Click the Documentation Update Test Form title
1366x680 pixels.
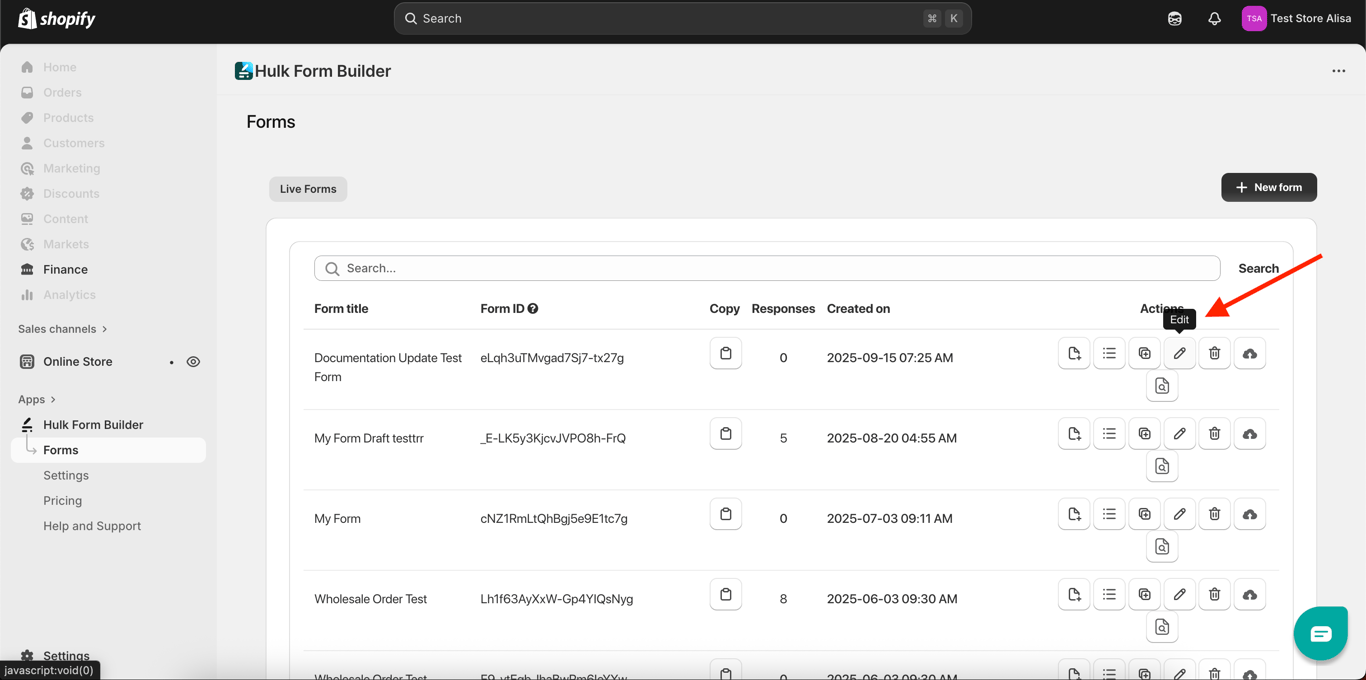(388, 367)
